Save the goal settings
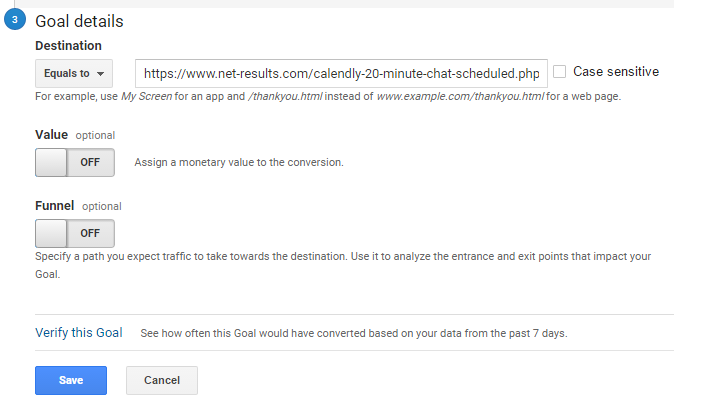This screenshot has height=404, width=702. (71, 380)
